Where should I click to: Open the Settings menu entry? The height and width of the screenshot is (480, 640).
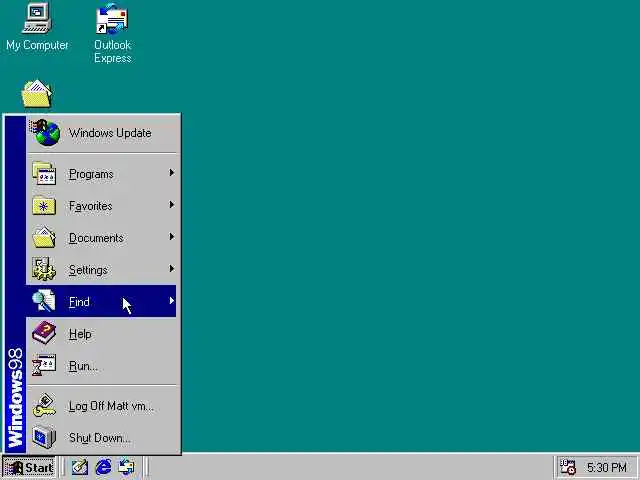[101, 269]
